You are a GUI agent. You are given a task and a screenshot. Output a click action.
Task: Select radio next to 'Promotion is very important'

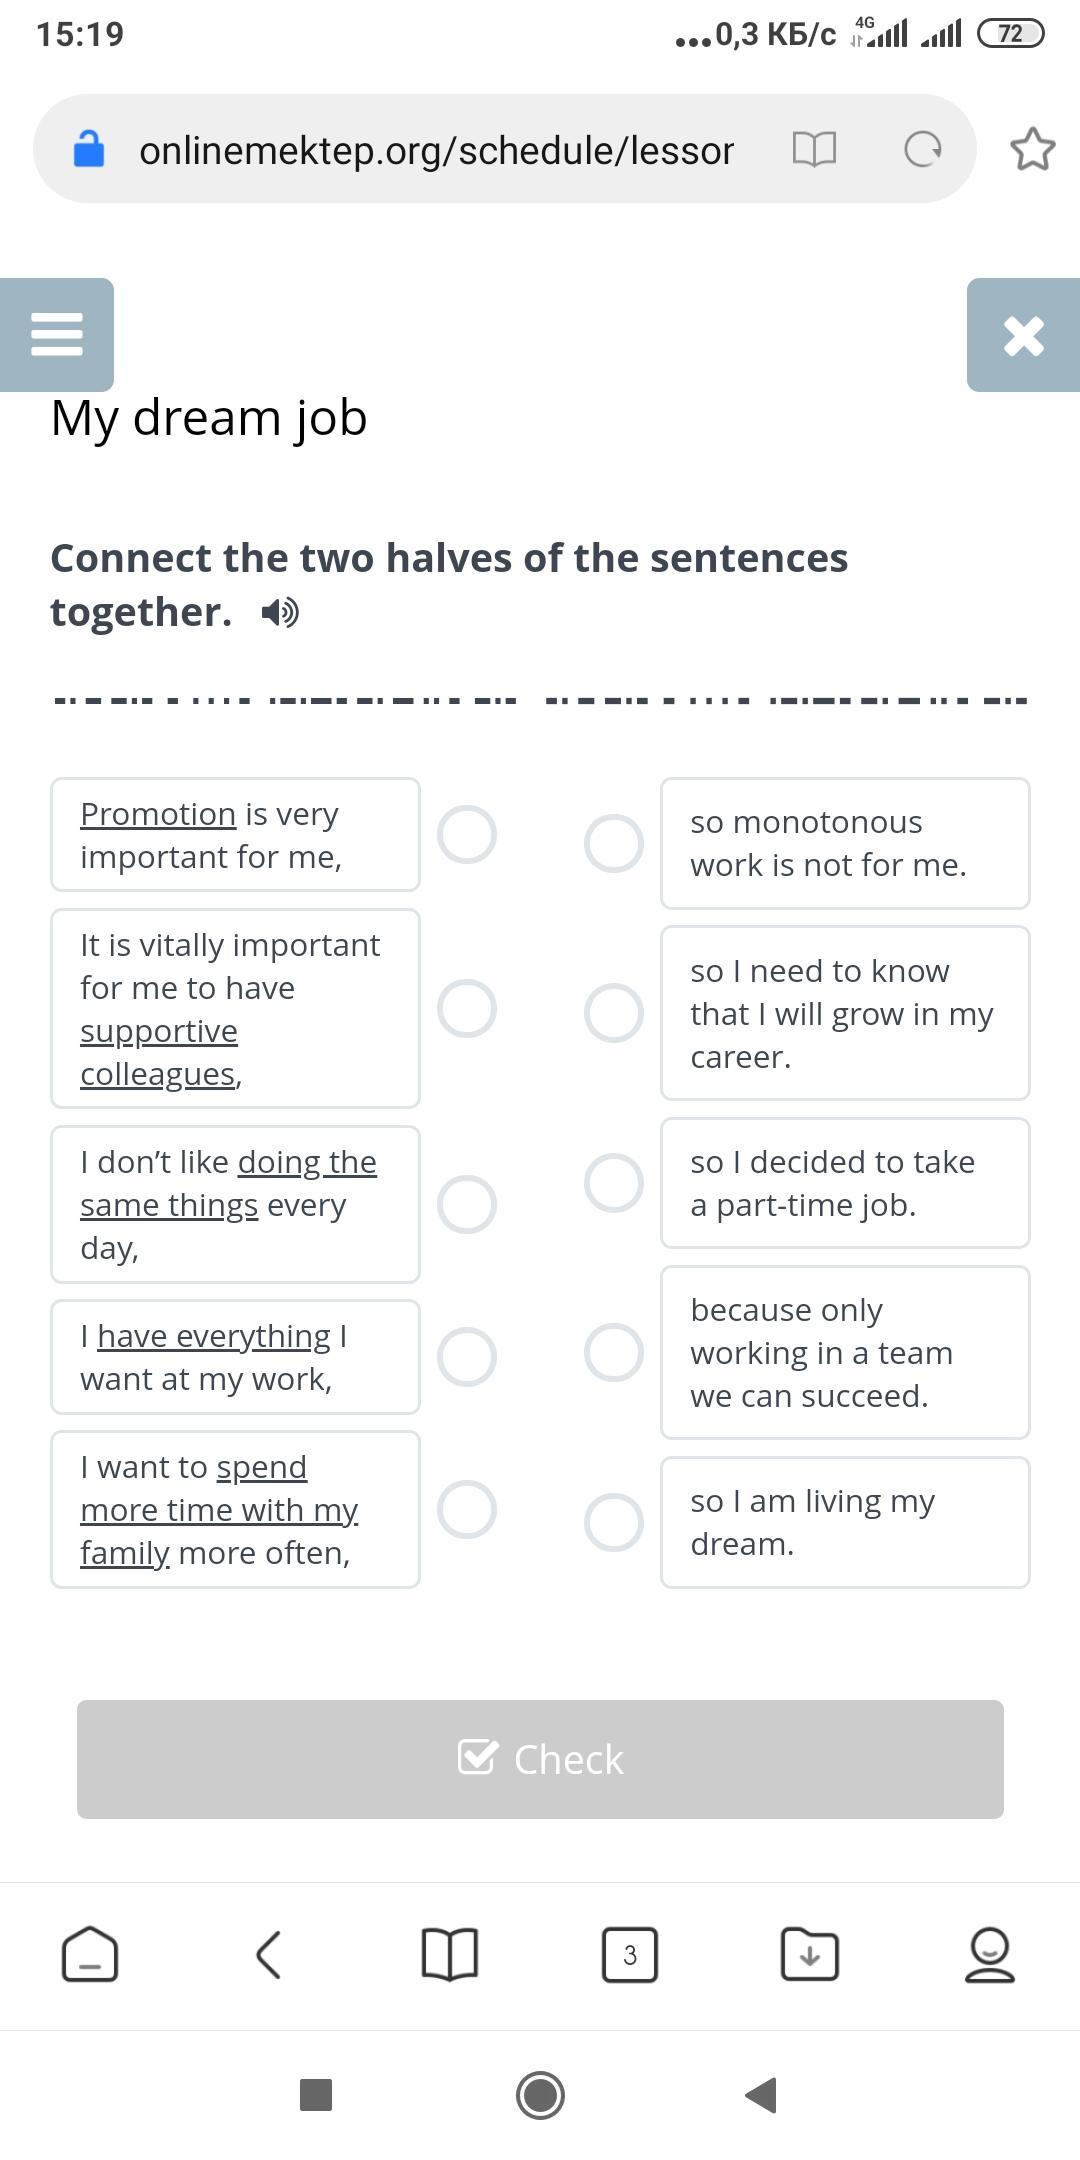pyautogui.click(x=467, y=834)
